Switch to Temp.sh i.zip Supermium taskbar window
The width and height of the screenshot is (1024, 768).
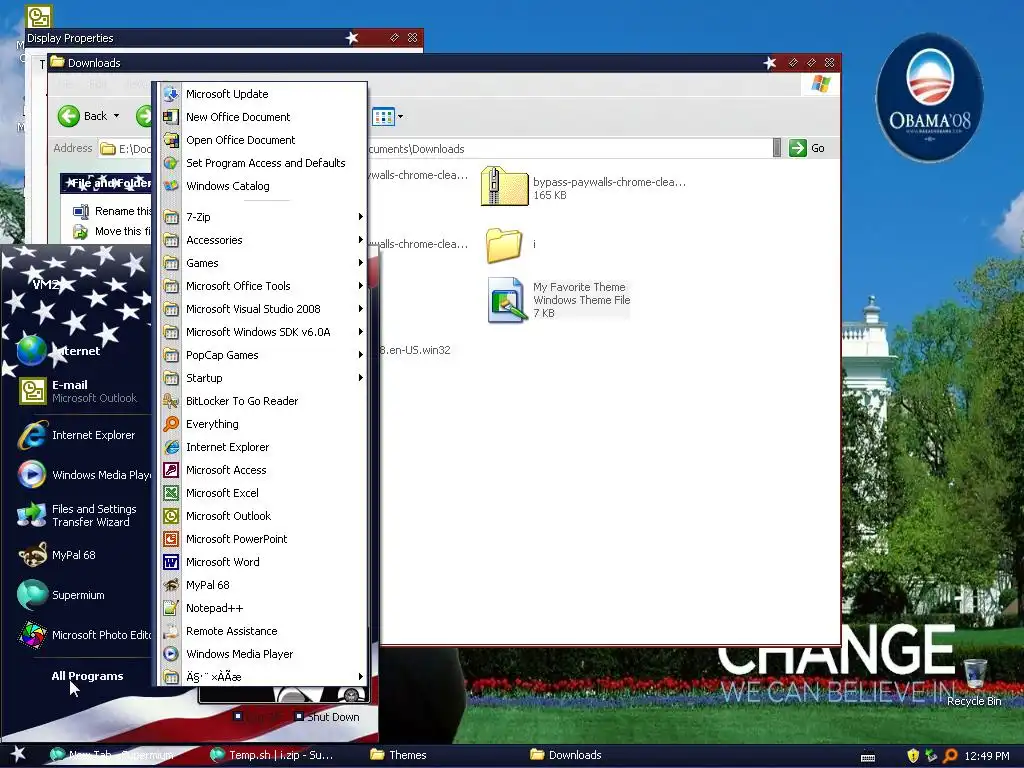(273, 755)
